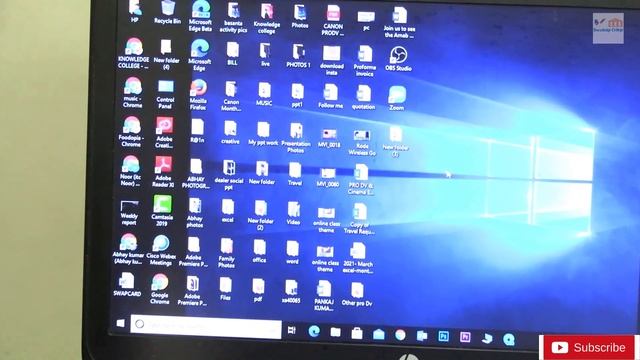This screenshot has width=640, height=360.
Task: Select the Adobe Creative Cloud icon
Action: pos(164,132)
